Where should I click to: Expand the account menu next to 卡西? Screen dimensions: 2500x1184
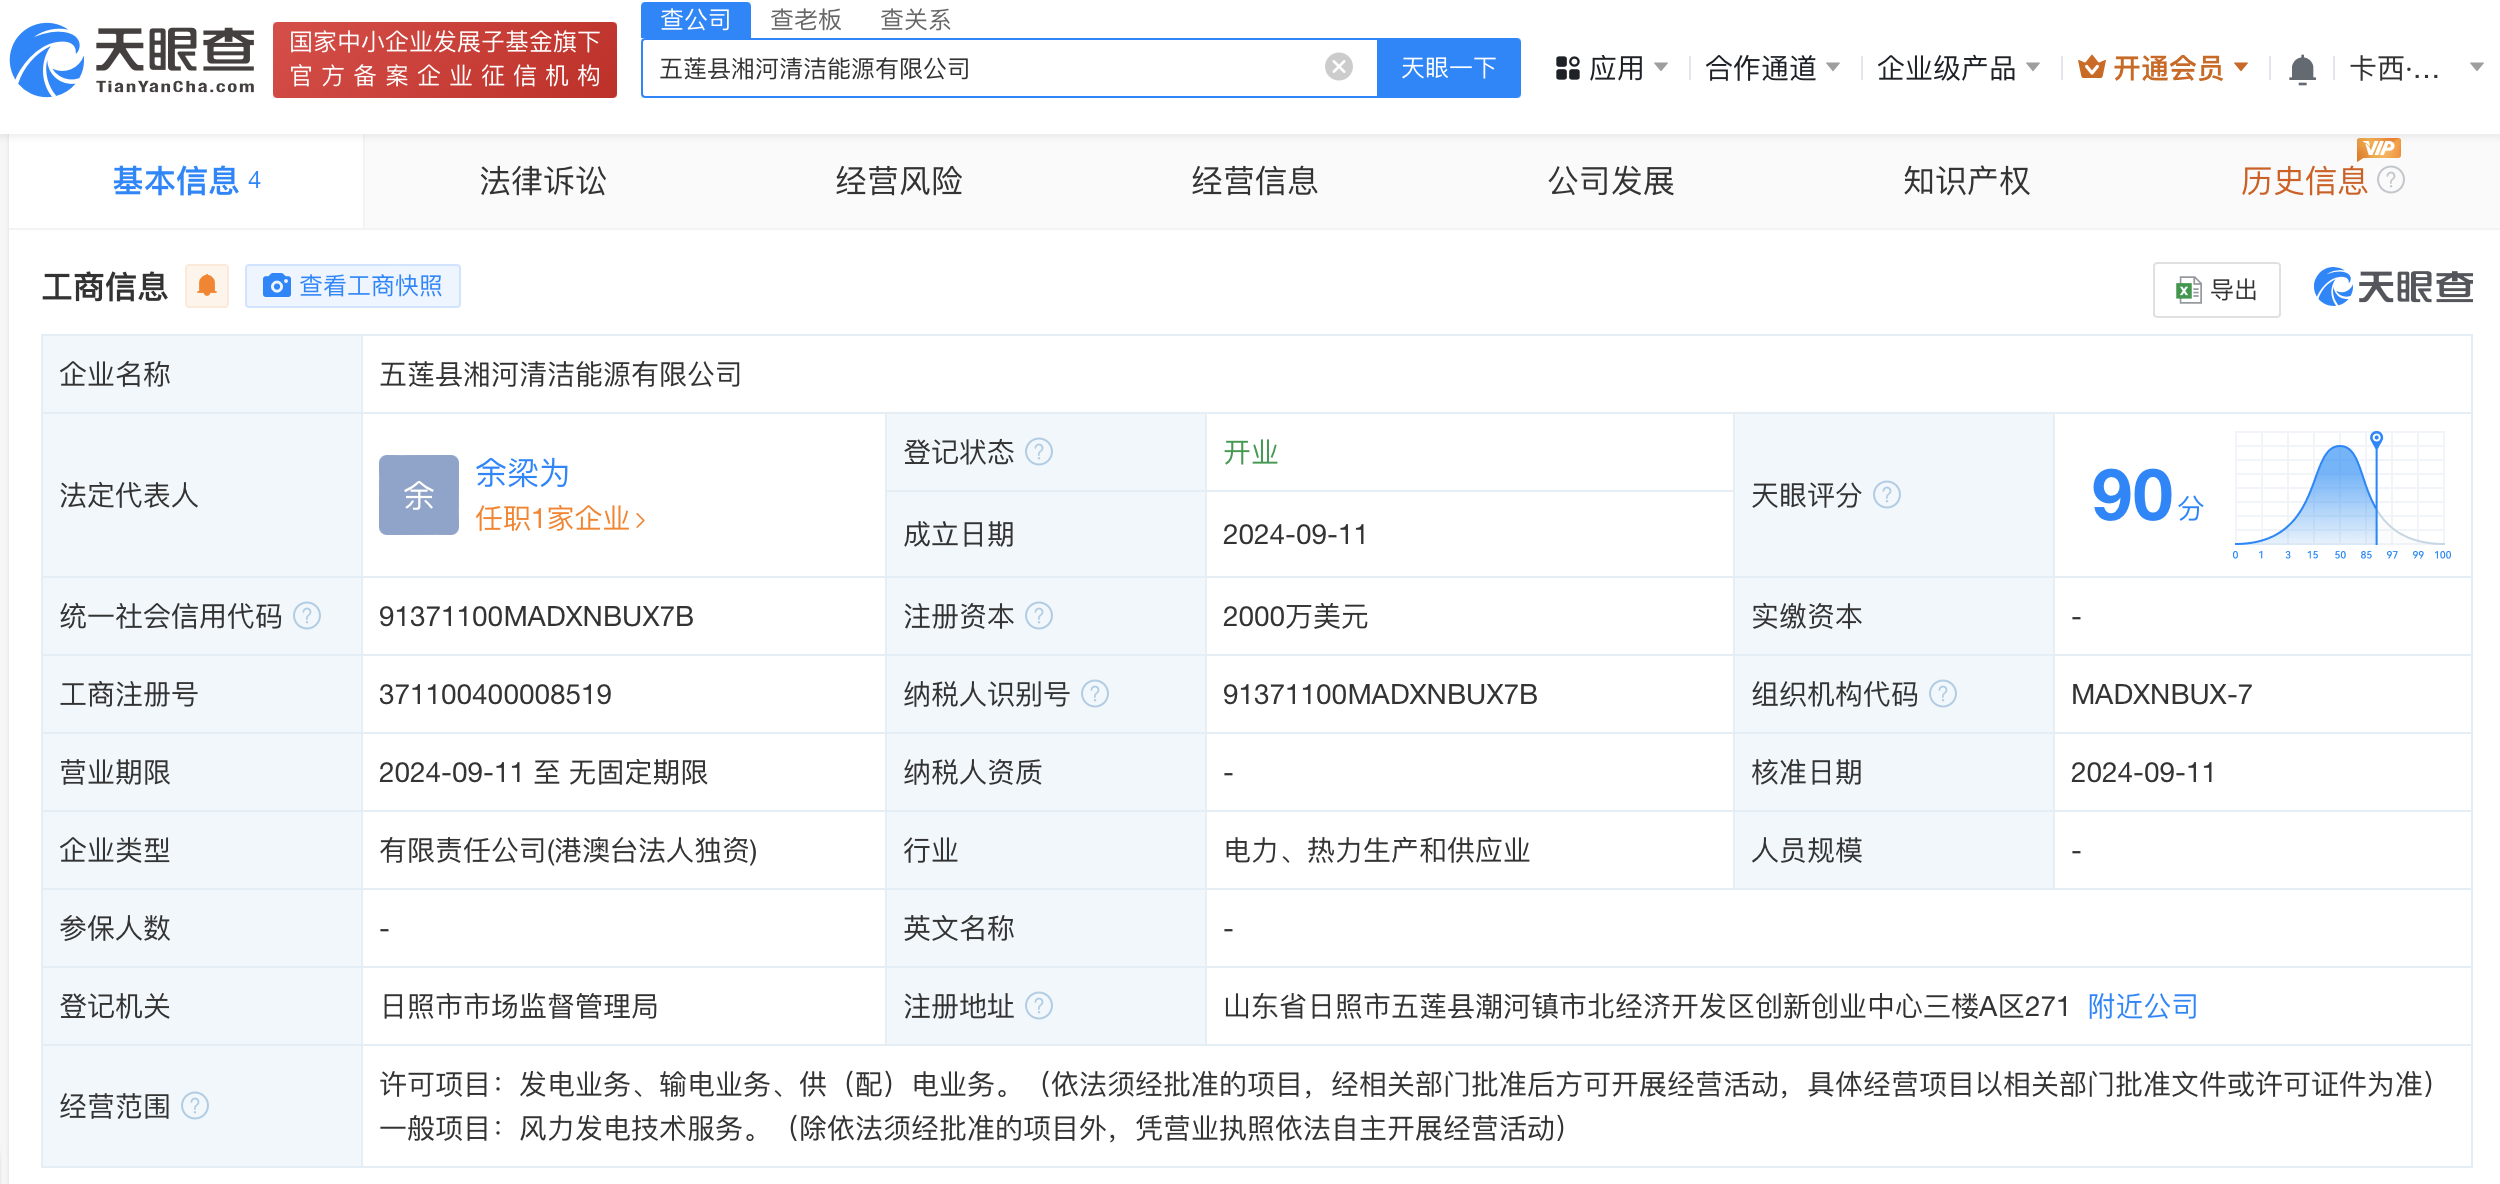(2475, 68)
